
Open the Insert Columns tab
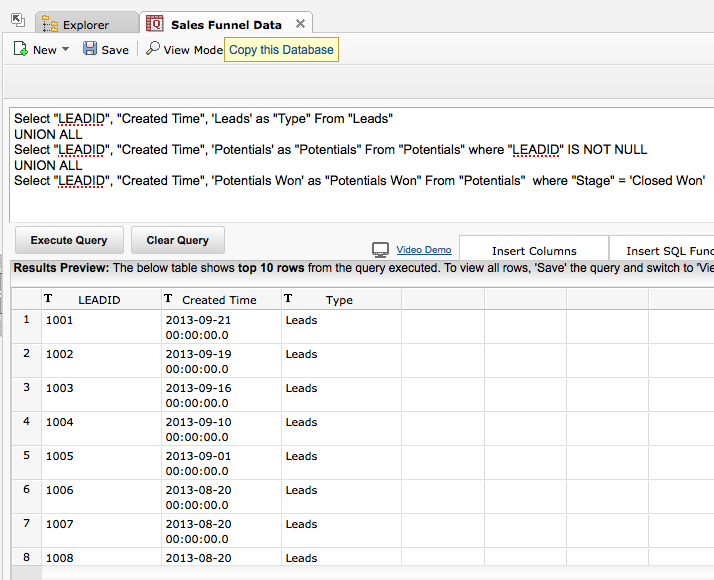(534, 251)
